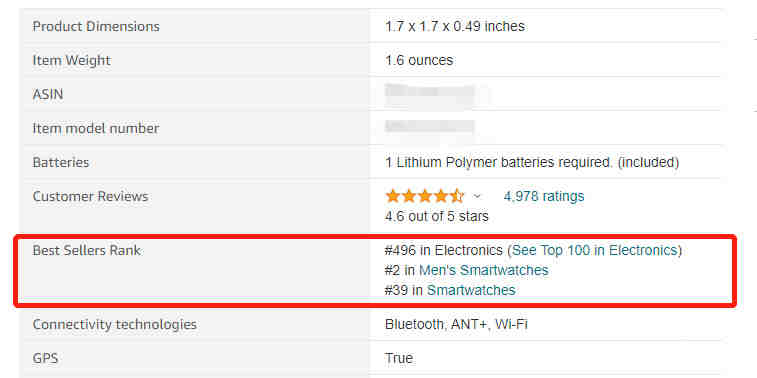Select the True value for GPS
The height and width of the screenshot is (378, 757).
click(x=399, y=359)
